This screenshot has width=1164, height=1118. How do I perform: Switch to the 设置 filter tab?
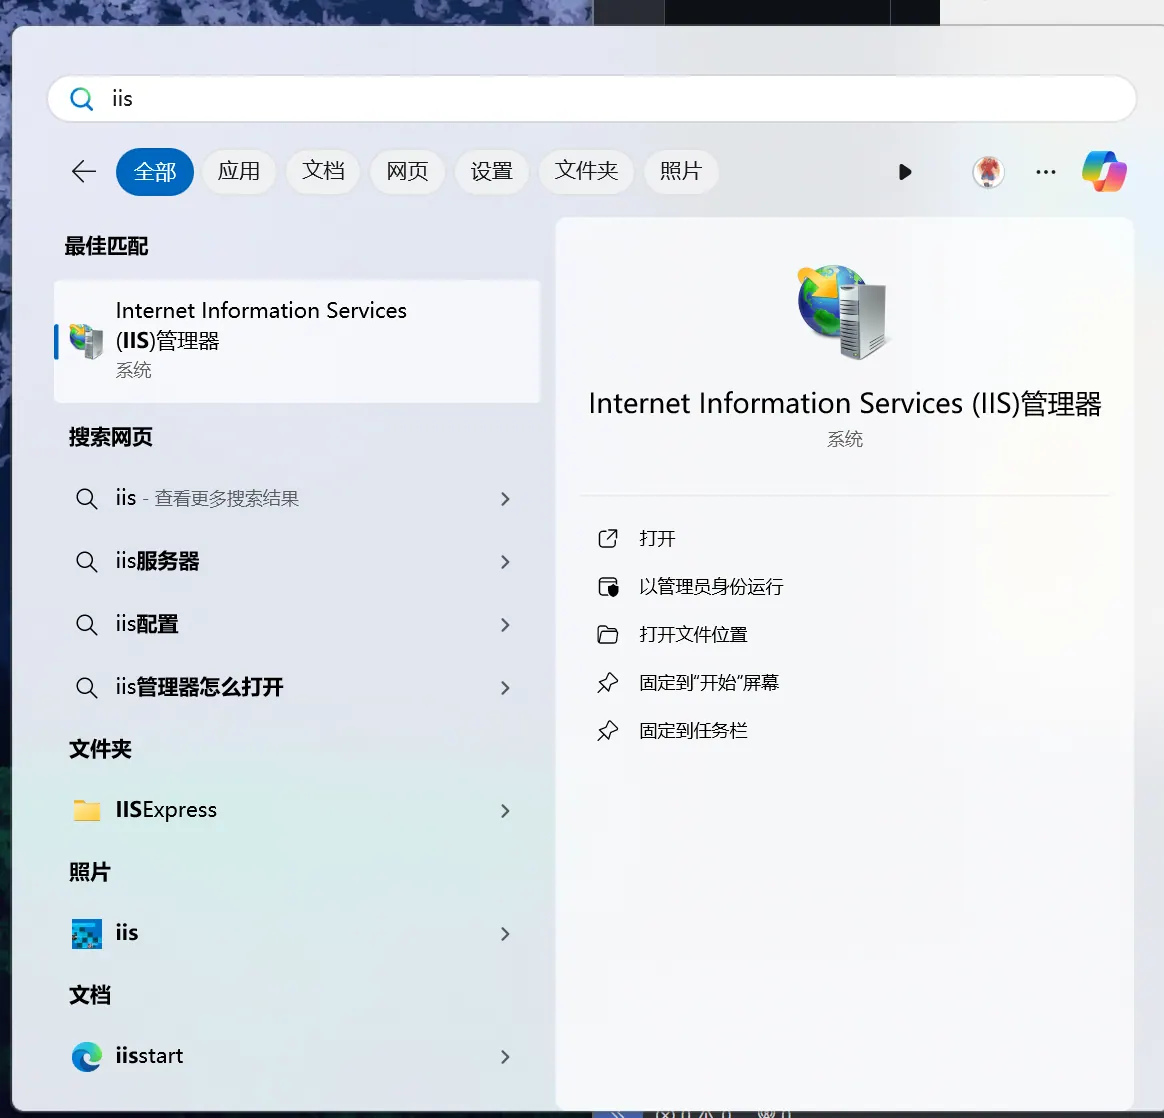click(492, 172)
